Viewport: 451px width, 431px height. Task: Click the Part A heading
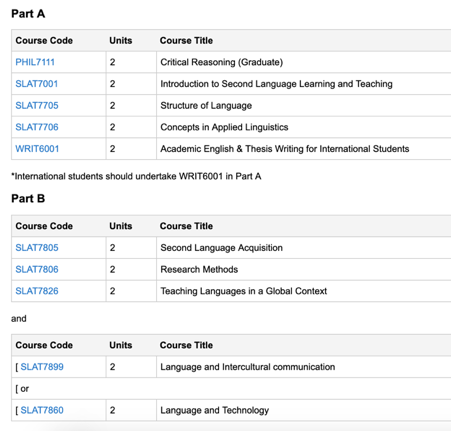click(28, 14)
